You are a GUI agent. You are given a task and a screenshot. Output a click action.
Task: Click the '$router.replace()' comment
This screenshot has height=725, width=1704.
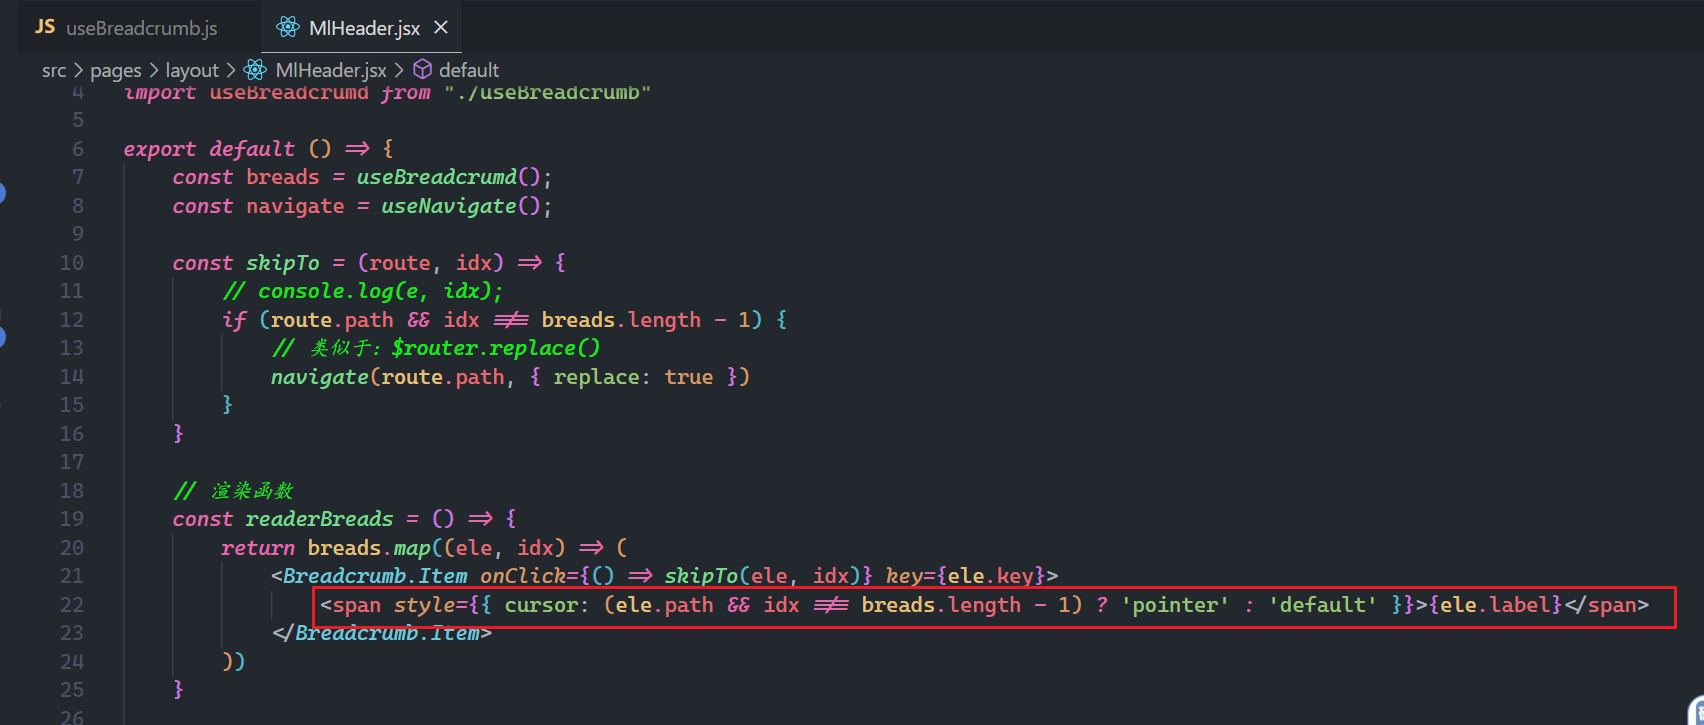point(495,348)
